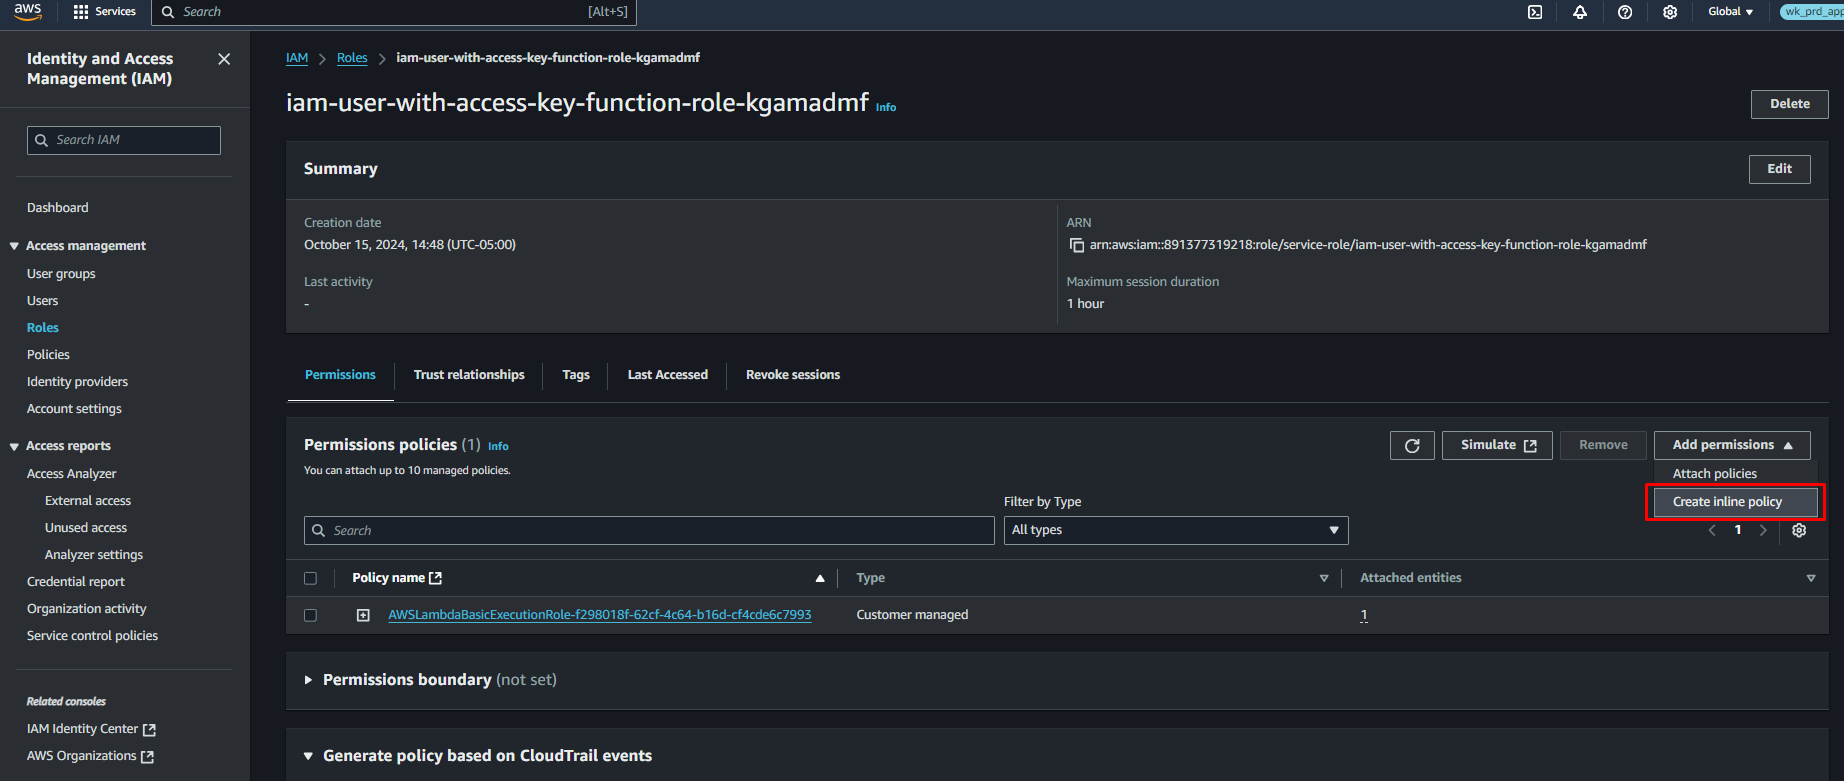
Task: Expand the AWSLambdaBasicExecutionRole policy row
Action: [x=363, y=615]
